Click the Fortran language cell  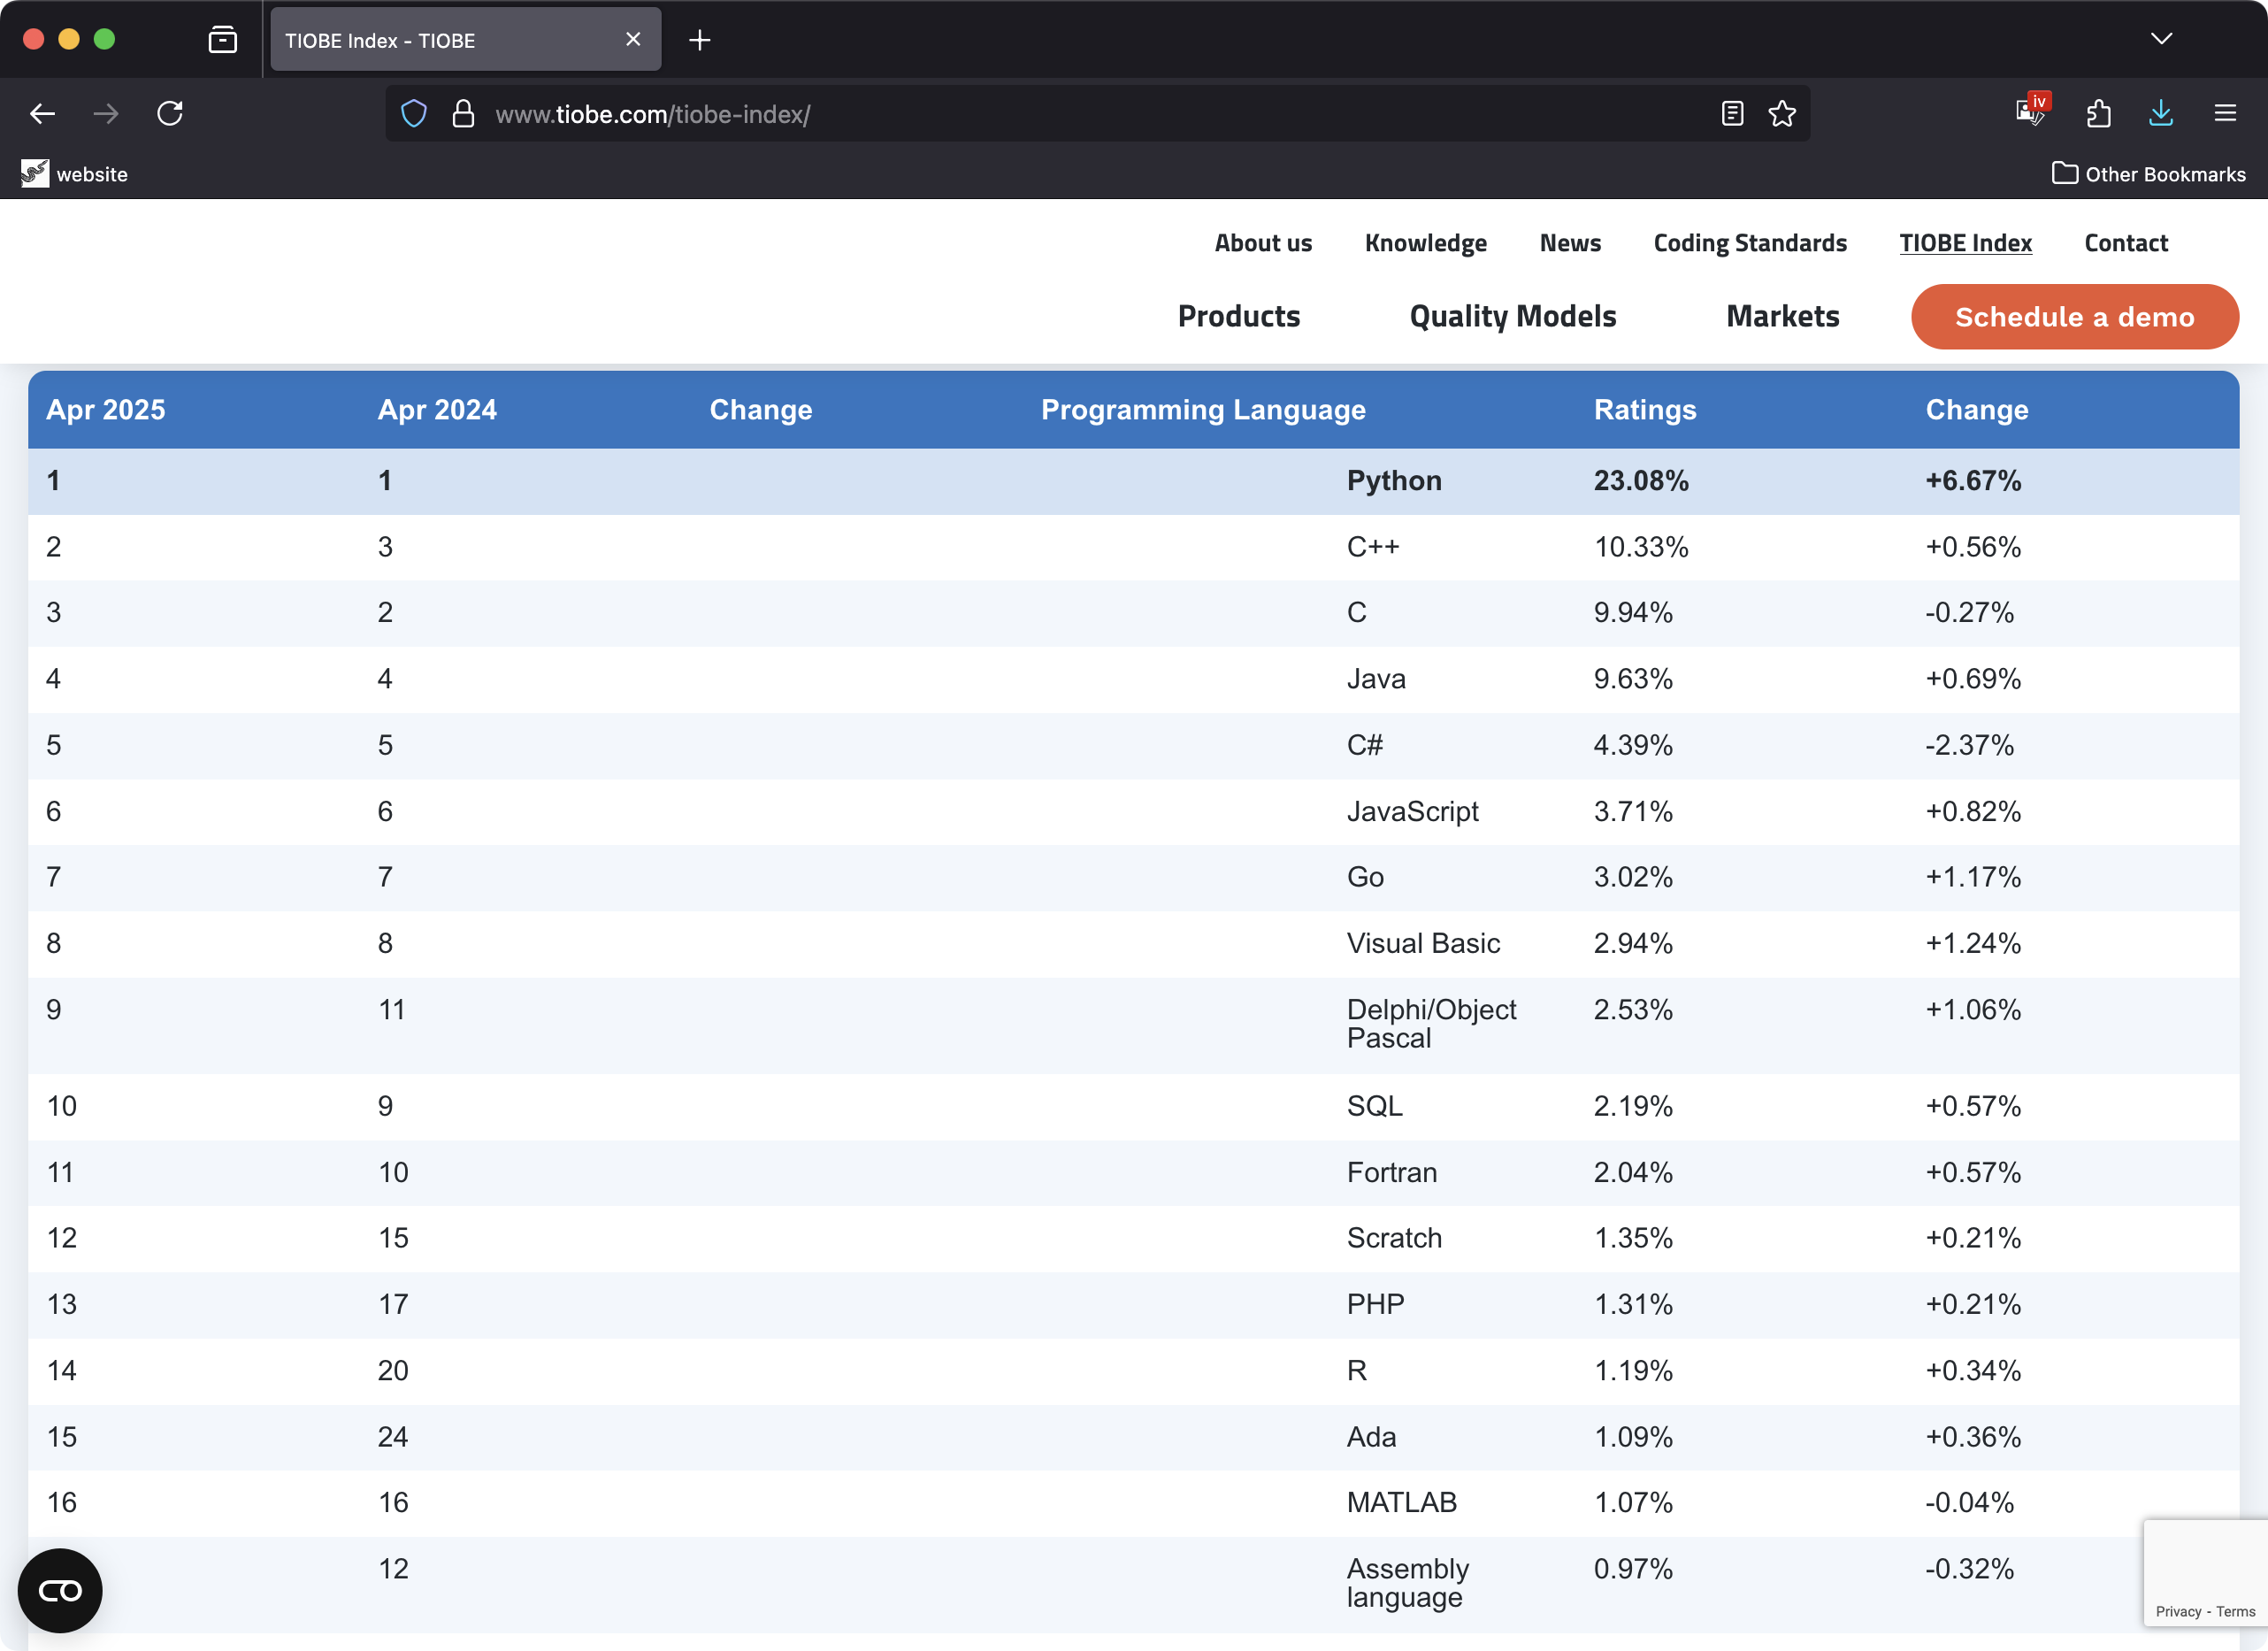point(1392,1172)
